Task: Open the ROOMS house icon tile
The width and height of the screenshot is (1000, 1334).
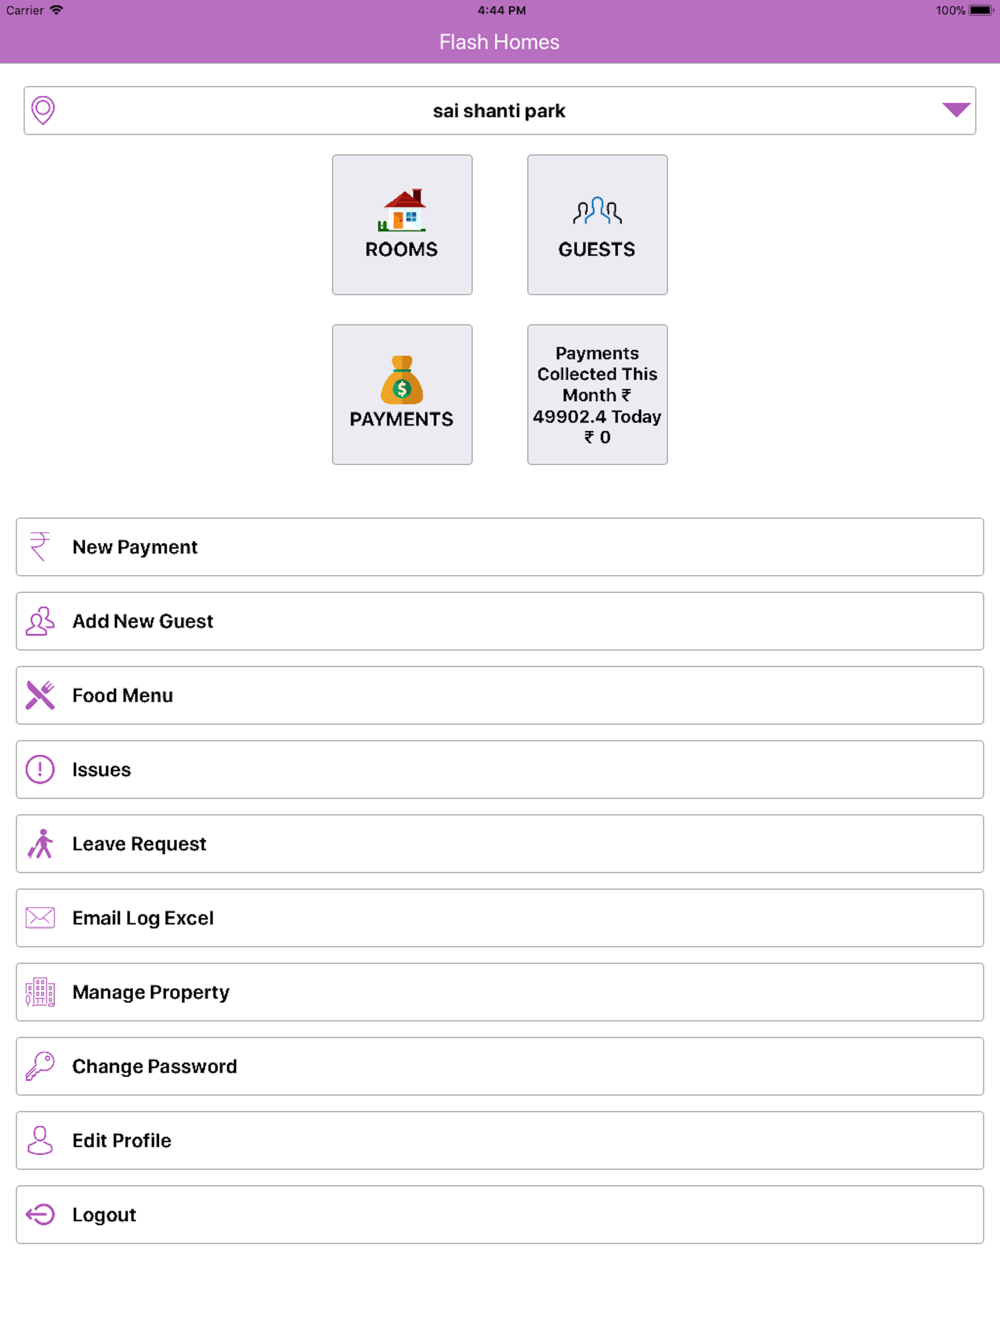Action: (402, 225)
